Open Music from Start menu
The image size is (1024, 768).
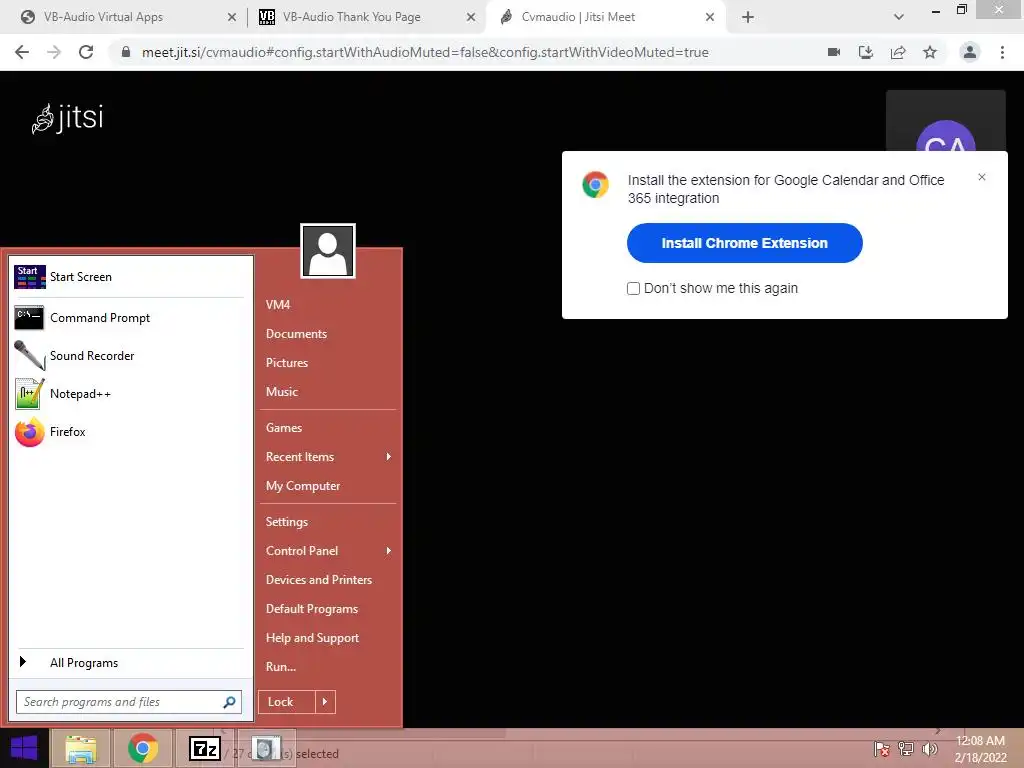point(281,392)
